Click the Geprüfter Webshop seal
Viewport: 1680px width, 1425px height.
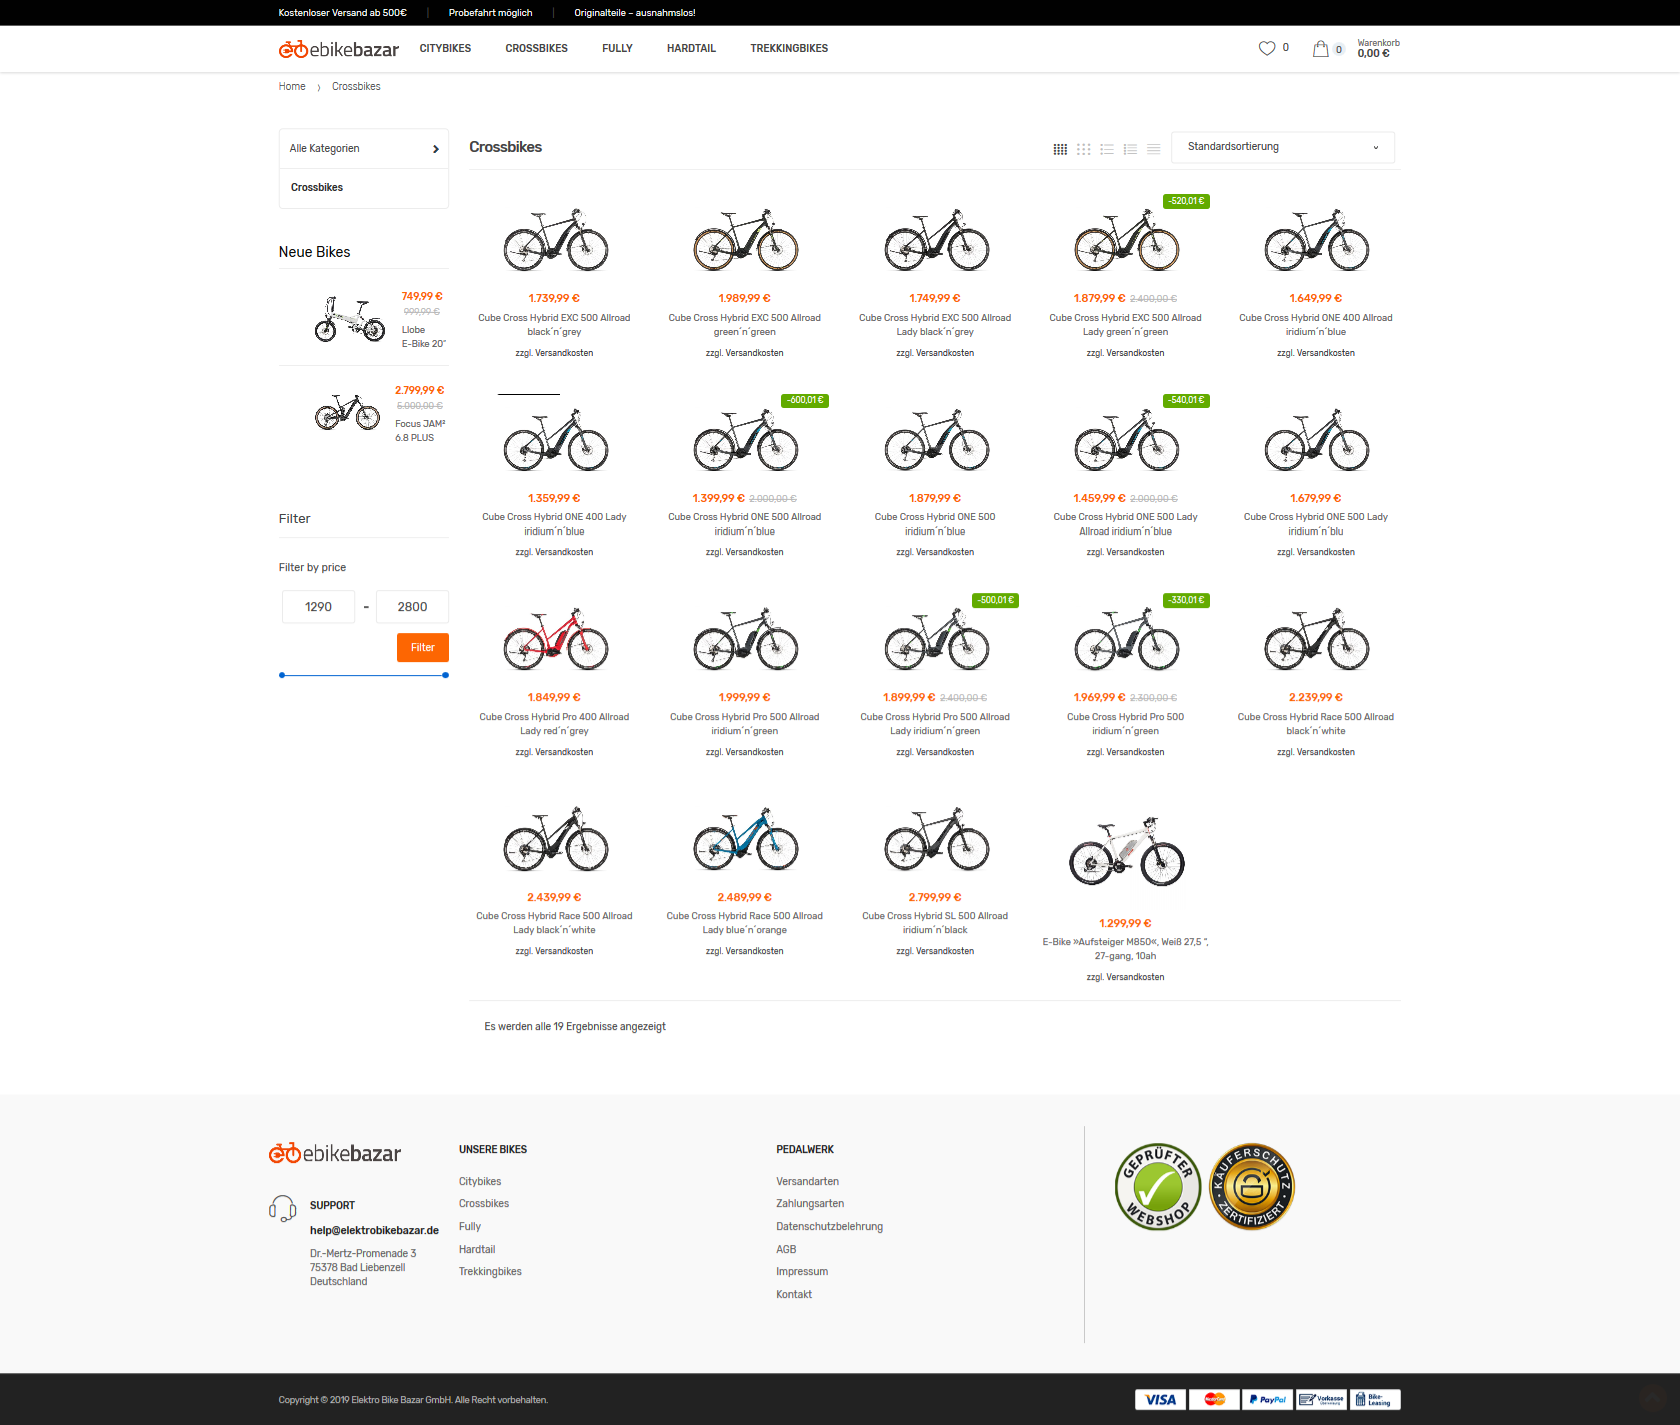tap(1158, 1187)
